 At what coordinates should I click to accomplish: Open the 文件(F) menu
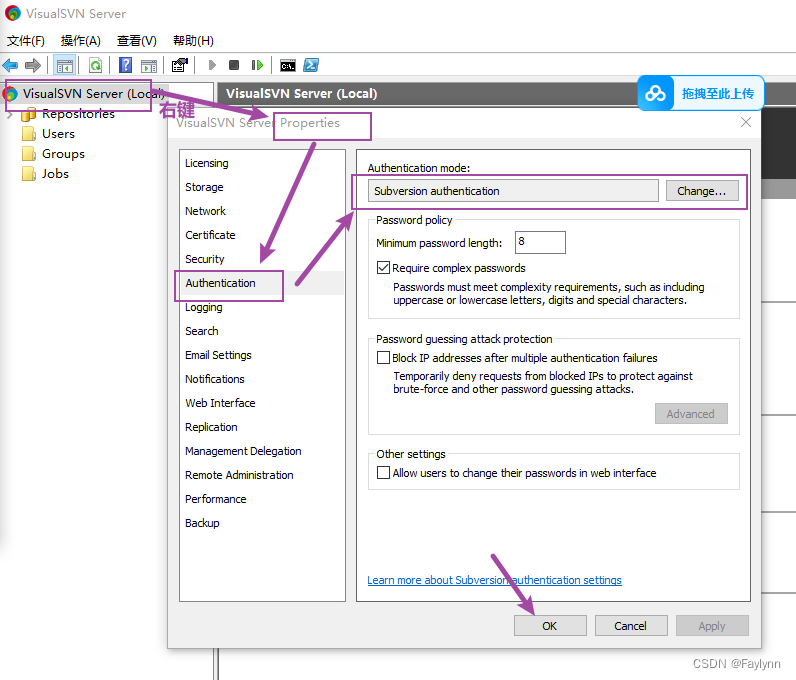point(25,41)
